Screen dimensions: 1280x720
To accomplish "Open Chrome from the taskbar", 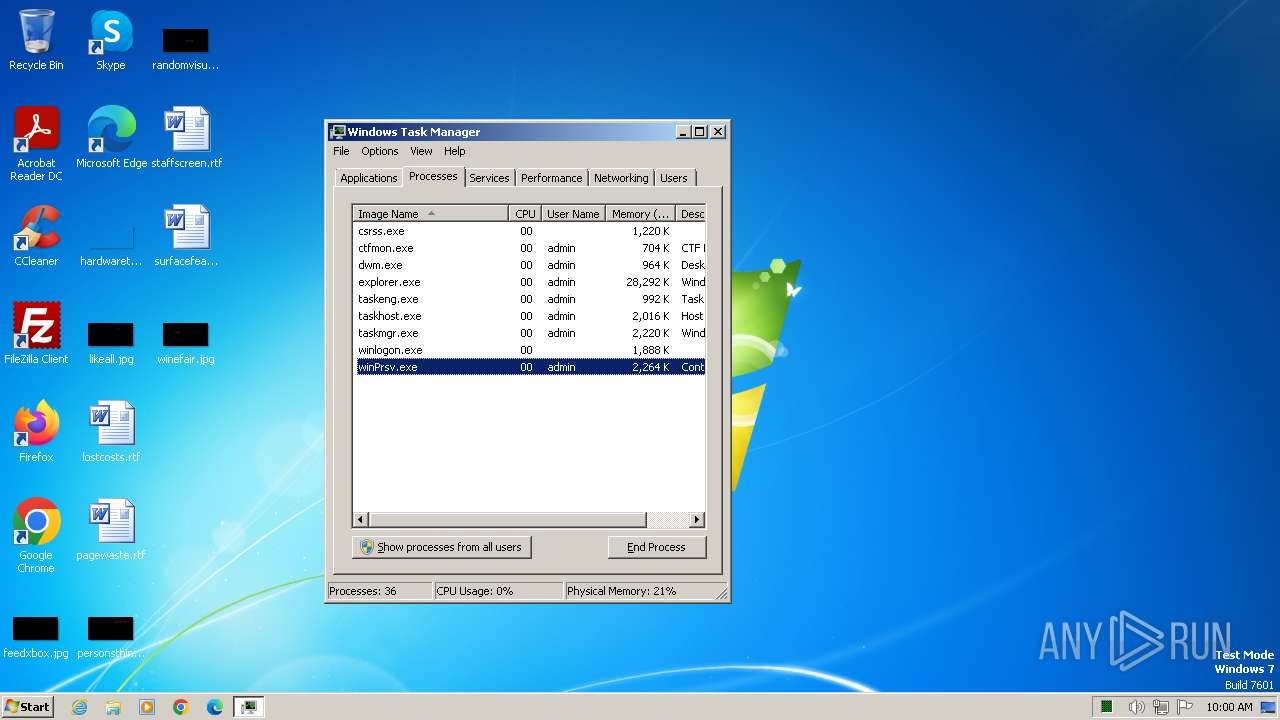I will [x=181, y=707].
